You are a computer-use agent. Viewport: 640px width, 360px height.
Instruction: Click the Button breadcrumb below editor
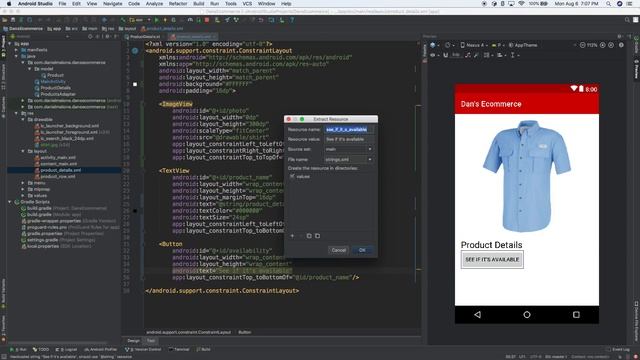tap(244, 332)
